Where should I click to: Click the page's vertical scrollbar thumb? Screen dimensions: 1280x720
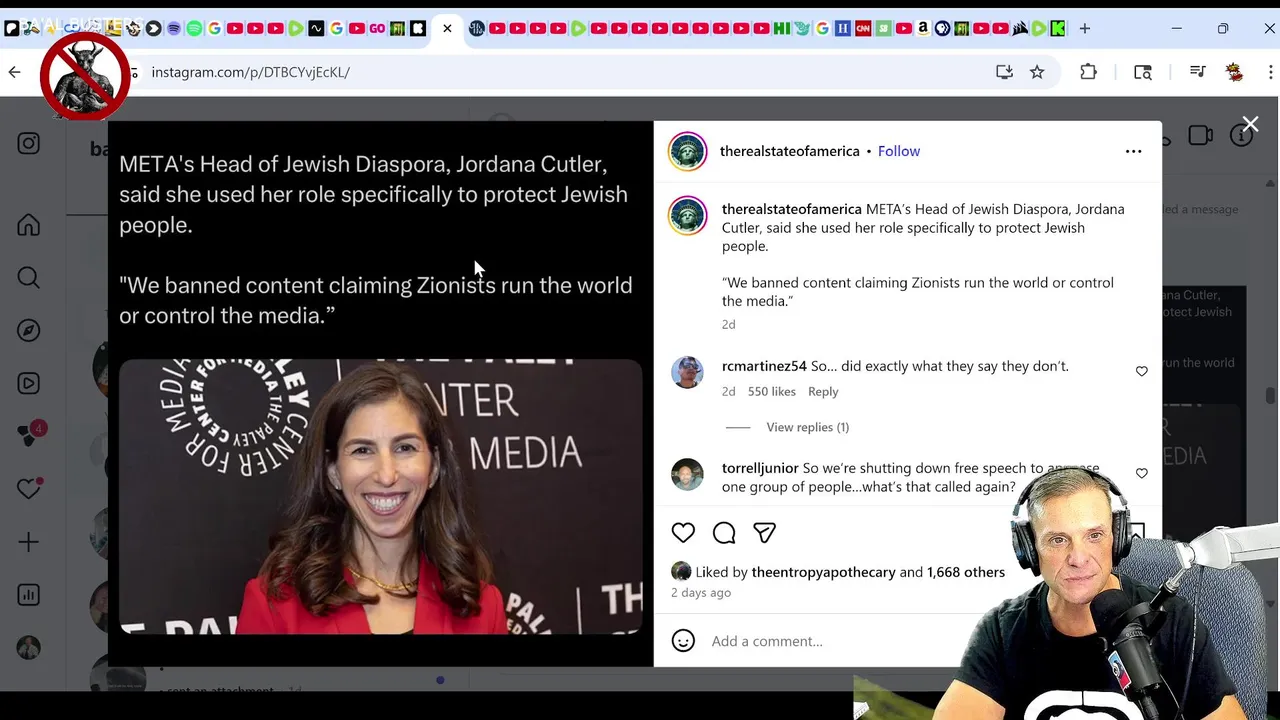[1271, 396]
